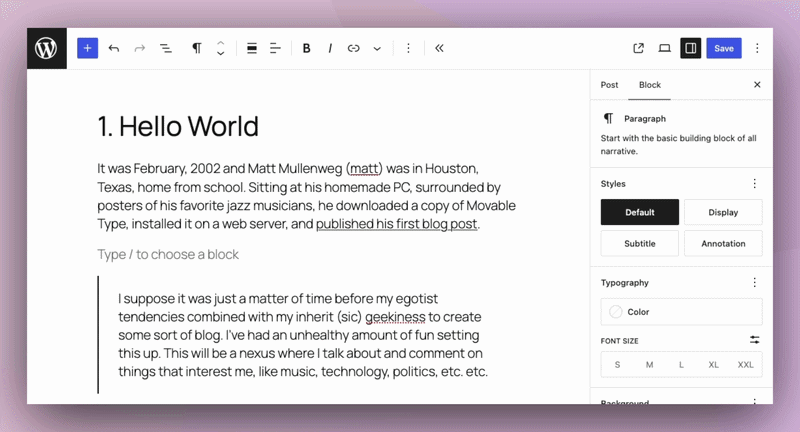The height and width of the screenshot is (432, 800).
Task: Click the first paragraph about February 2002
Action: [x=306, y=196]
